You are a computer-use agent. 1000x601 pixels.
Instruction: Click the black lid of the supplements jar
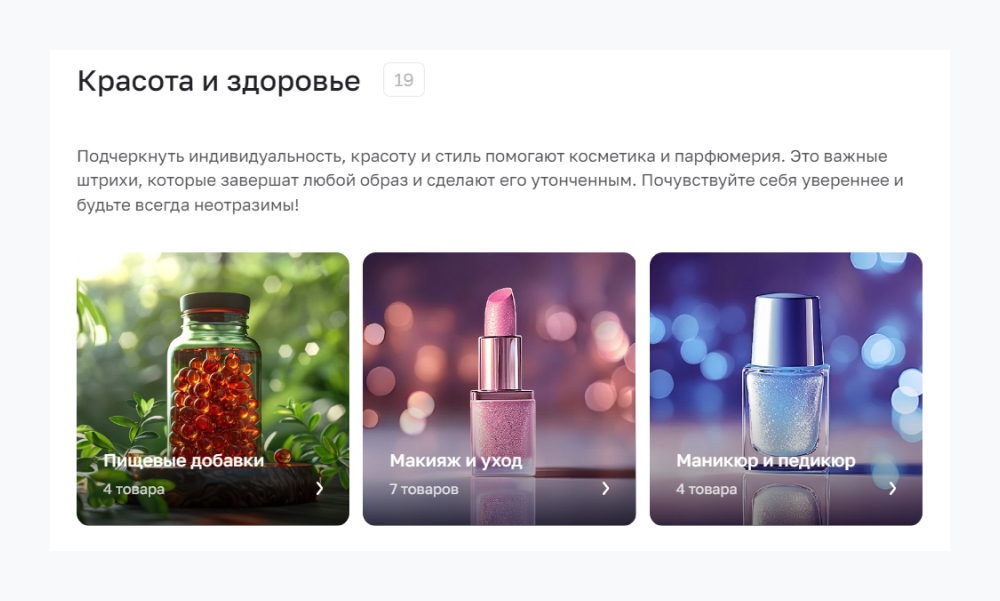click(215, 302)
